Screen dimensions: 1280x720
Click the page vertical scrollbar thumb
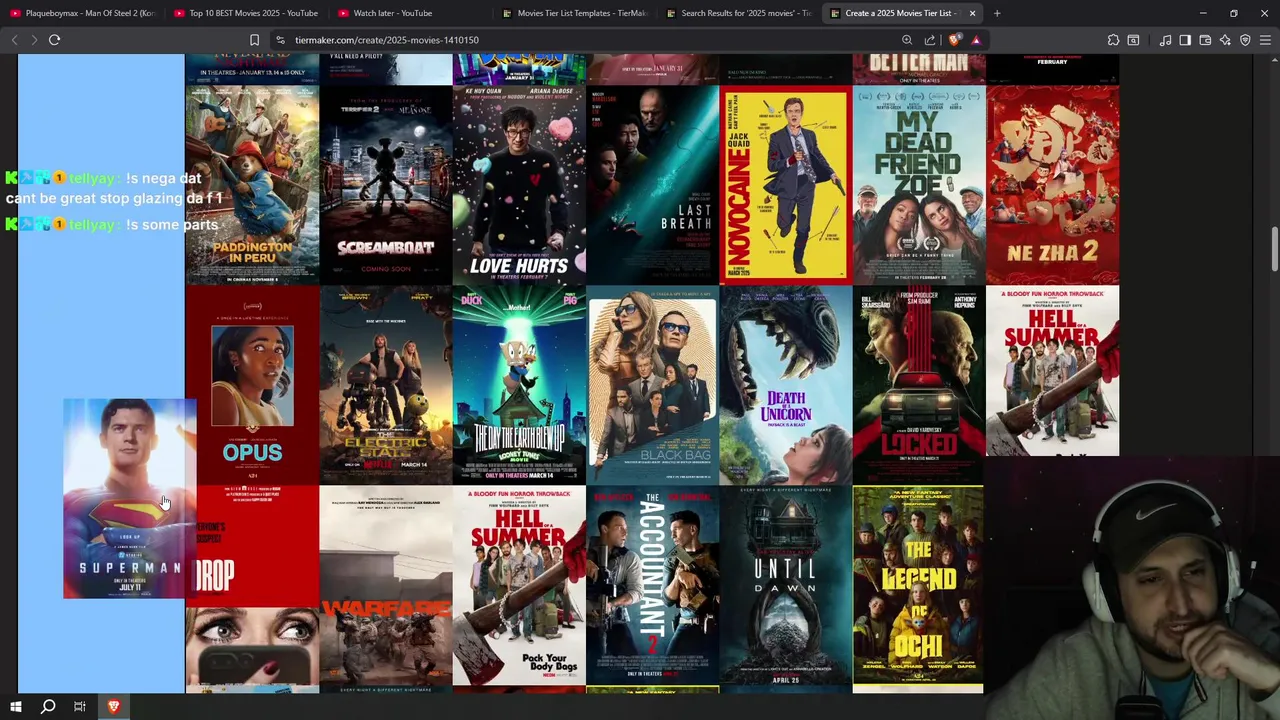click(x=1274, y=248)
